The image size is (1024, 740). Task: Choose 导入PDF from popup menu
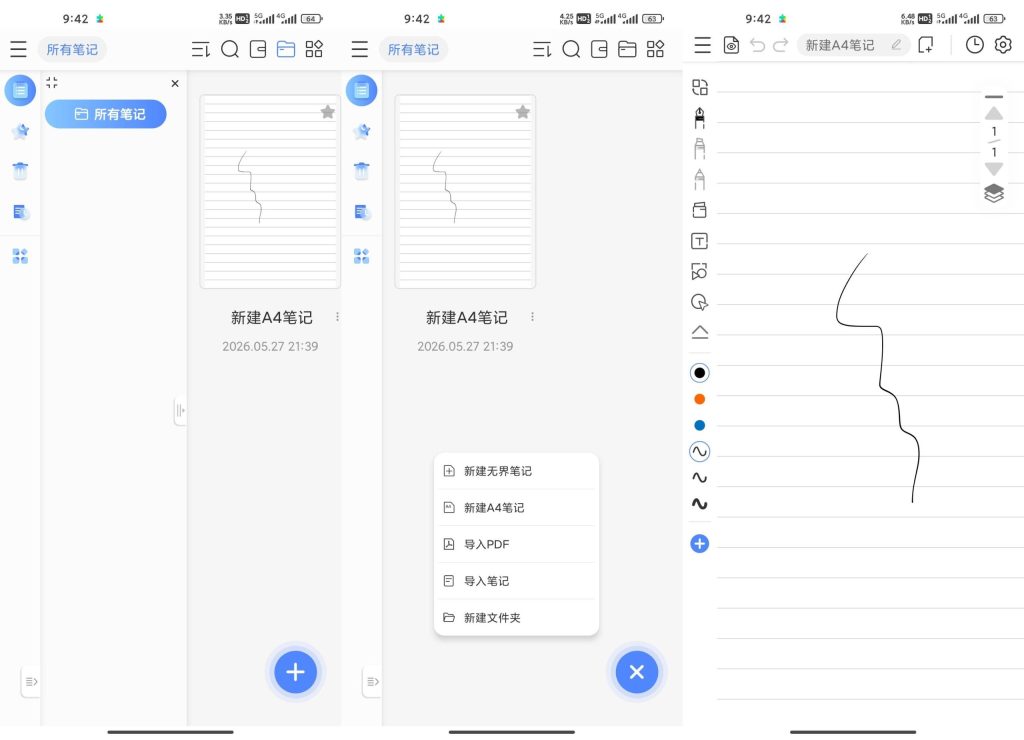pyautogui.click(x=516, y=544)
